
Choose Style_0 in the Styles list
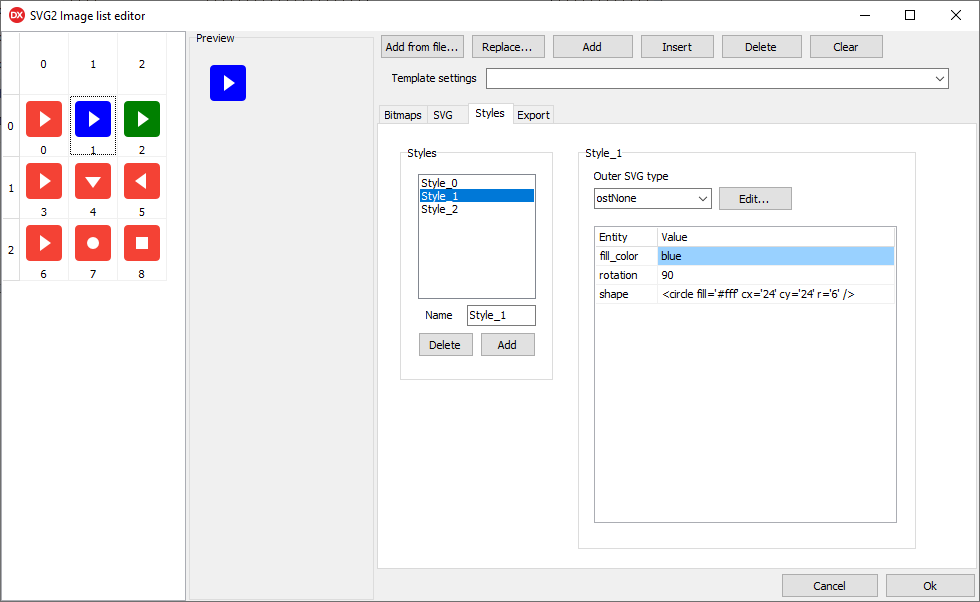tap(440, 183)
